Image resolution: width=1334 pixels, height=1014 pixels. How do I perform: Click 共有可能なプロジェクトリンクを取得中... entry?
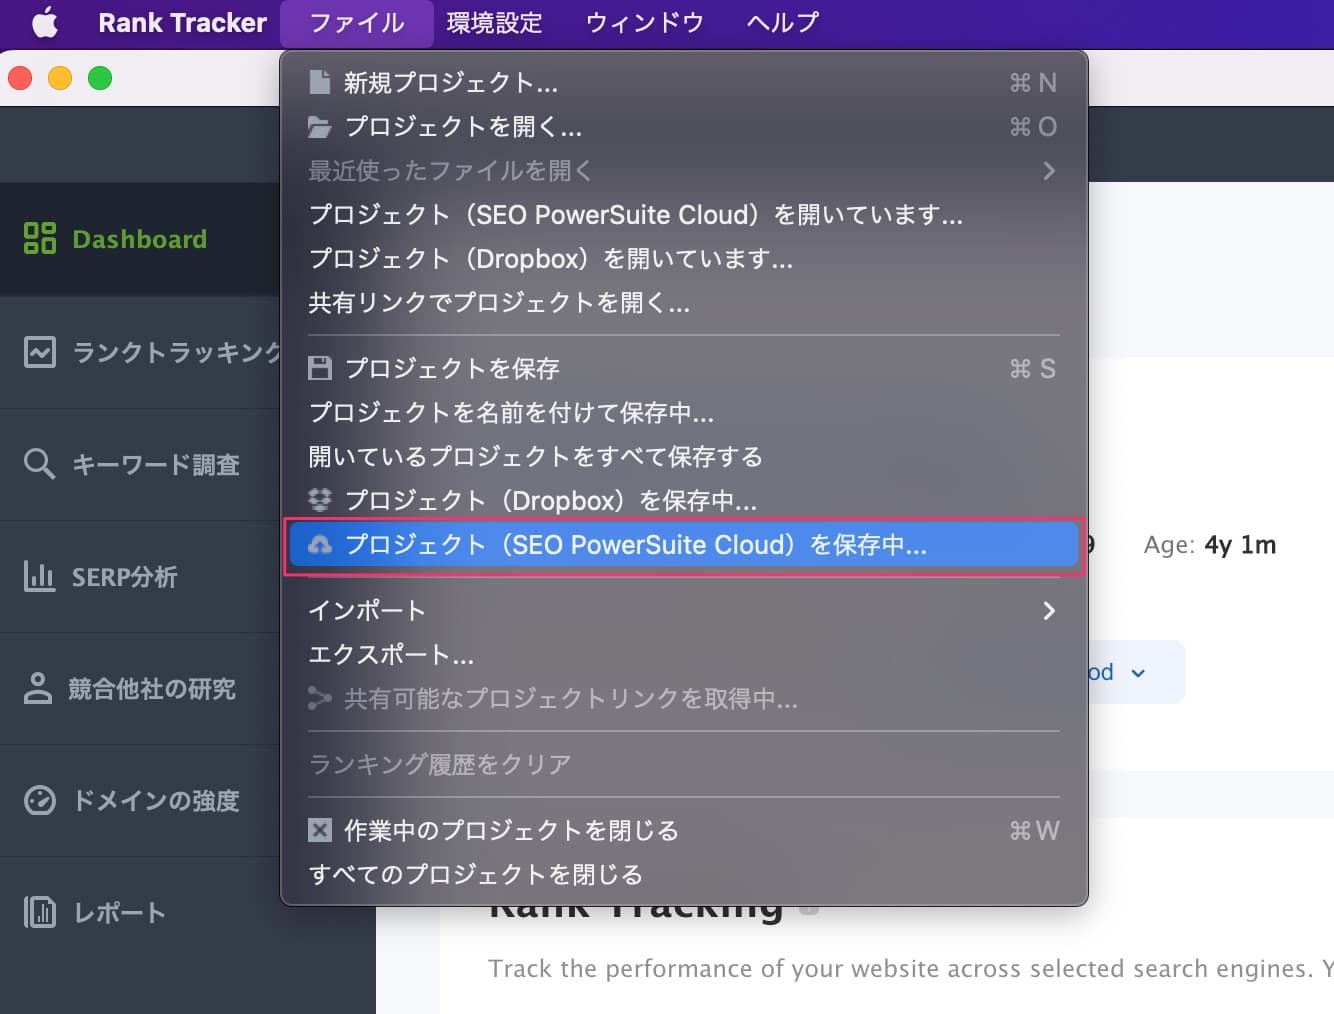(x=684, y=698)
